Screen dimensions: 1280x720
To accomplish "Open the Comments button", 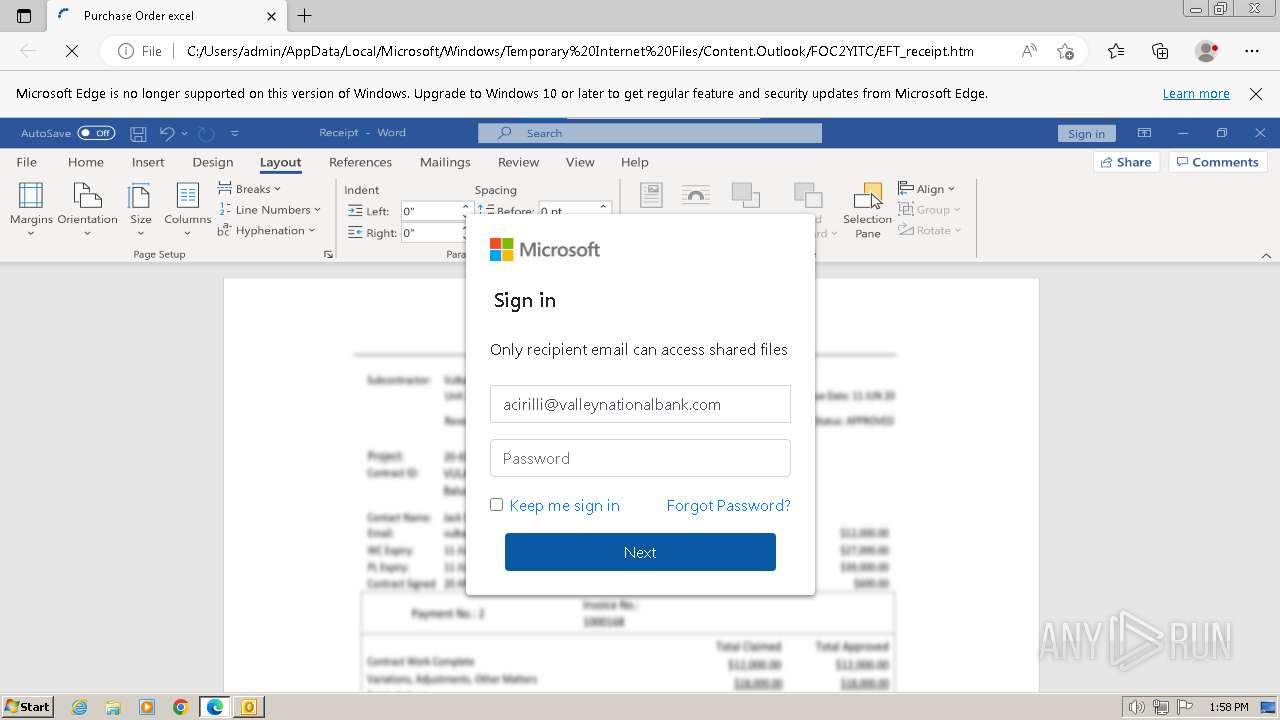I will [1218, 162].
